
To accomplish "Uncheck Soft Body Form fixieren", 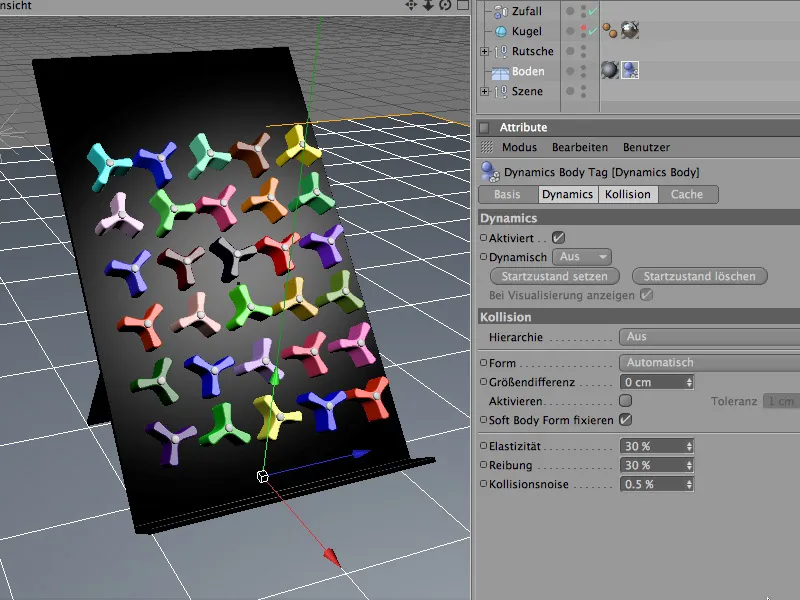I will (x=625, y=420).
